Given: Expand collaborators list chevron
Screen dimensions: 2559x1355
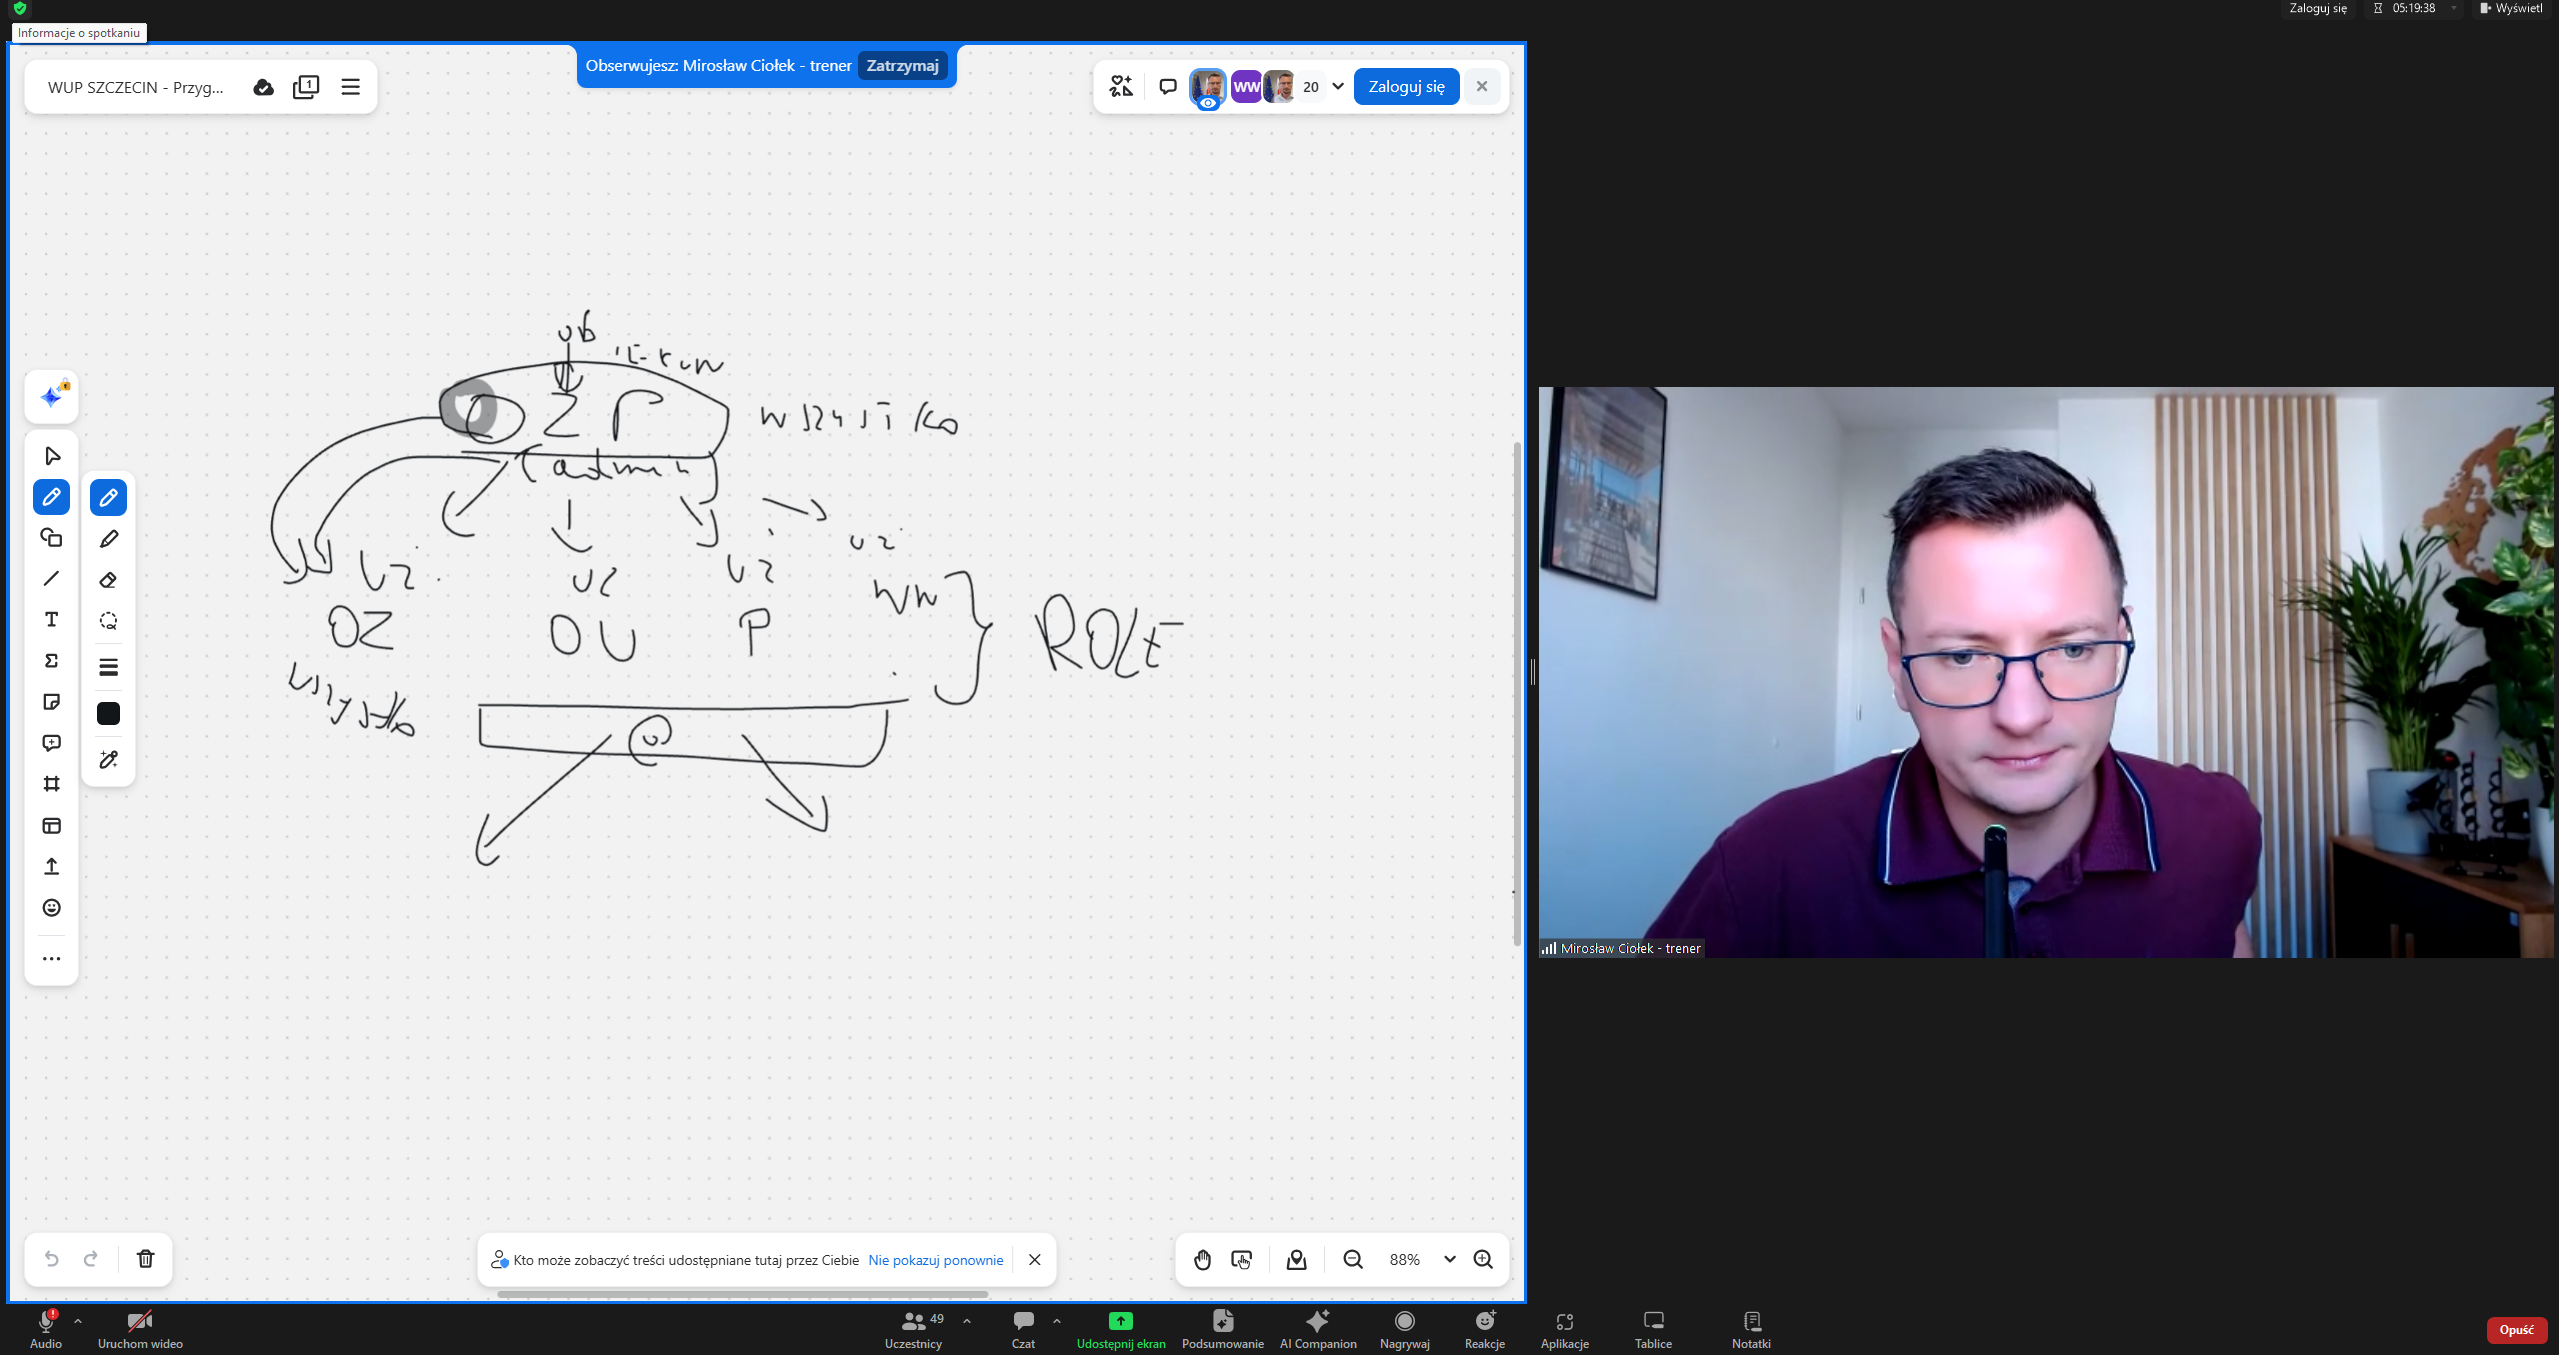Looking at the screenshot, I should point(1338,86).
